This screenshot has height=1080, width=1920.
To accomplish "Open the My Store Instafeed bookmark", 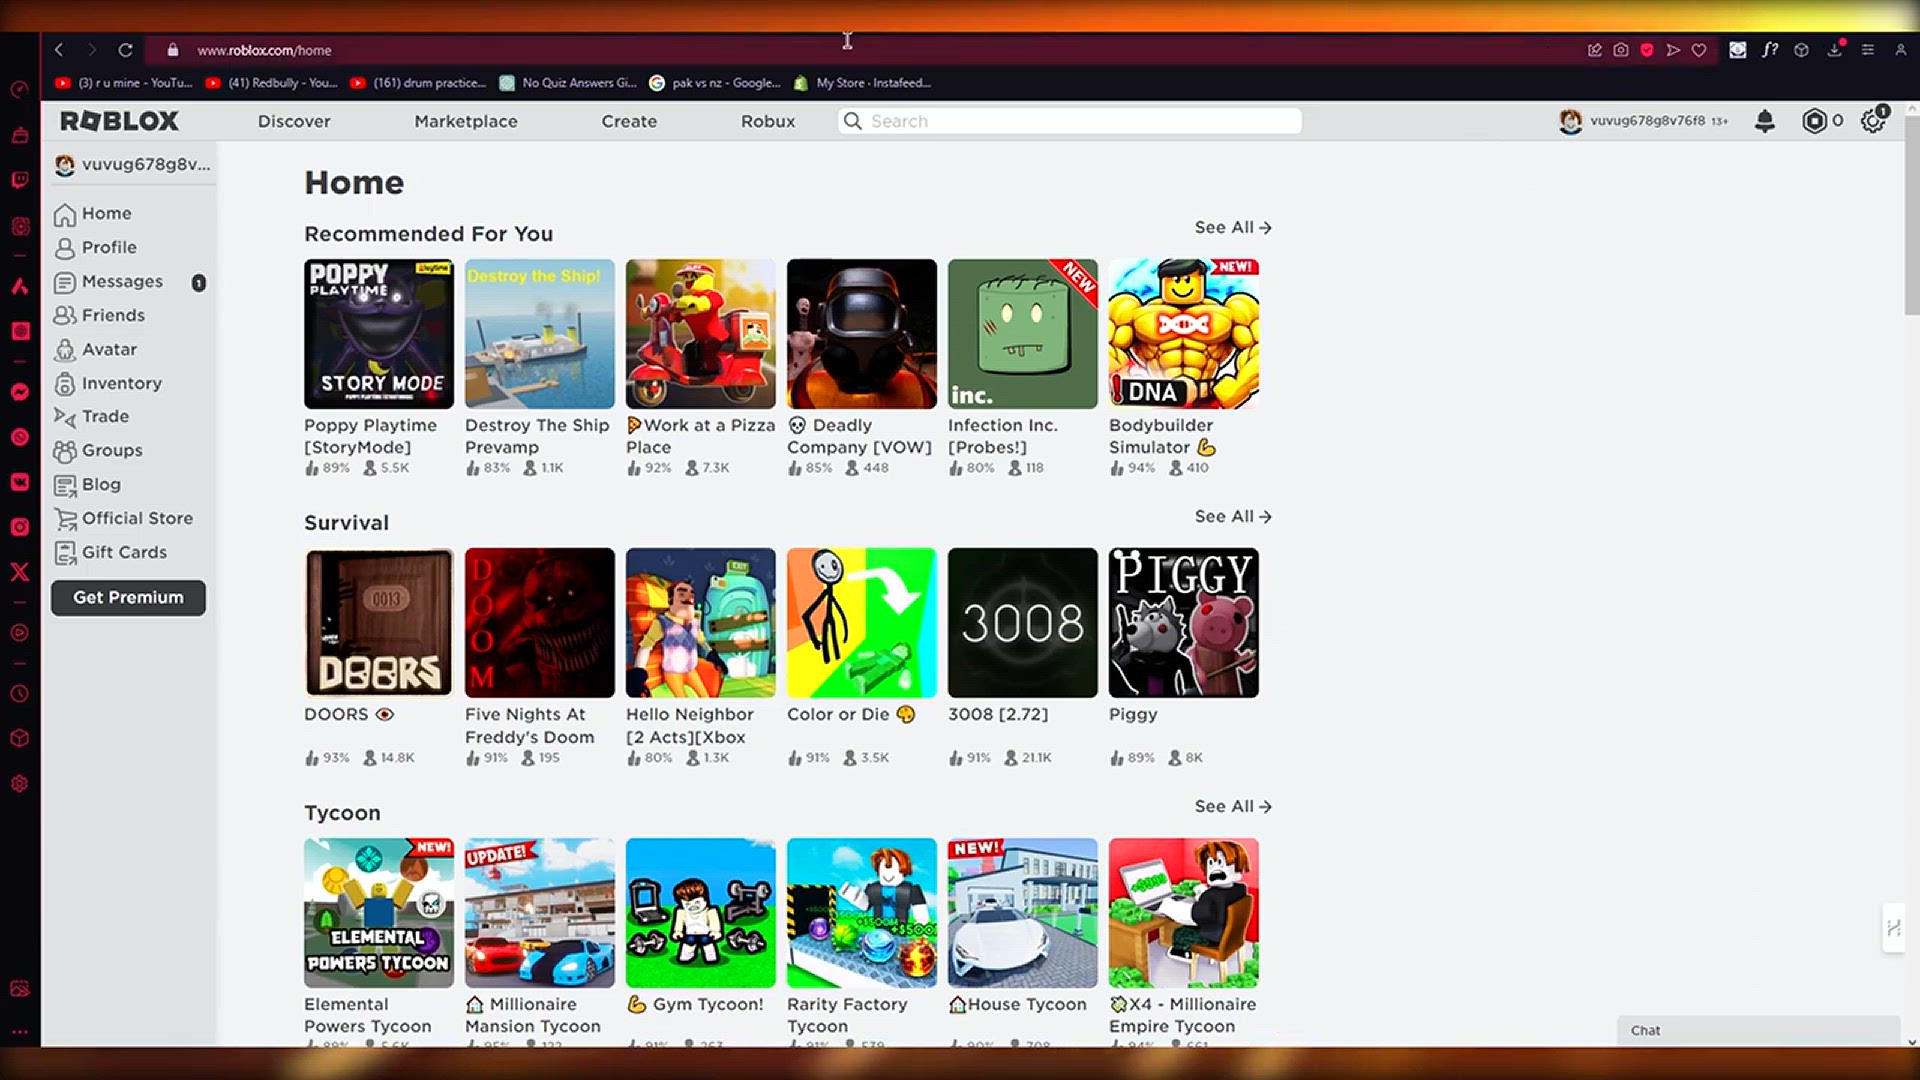I will click(862, 83).
